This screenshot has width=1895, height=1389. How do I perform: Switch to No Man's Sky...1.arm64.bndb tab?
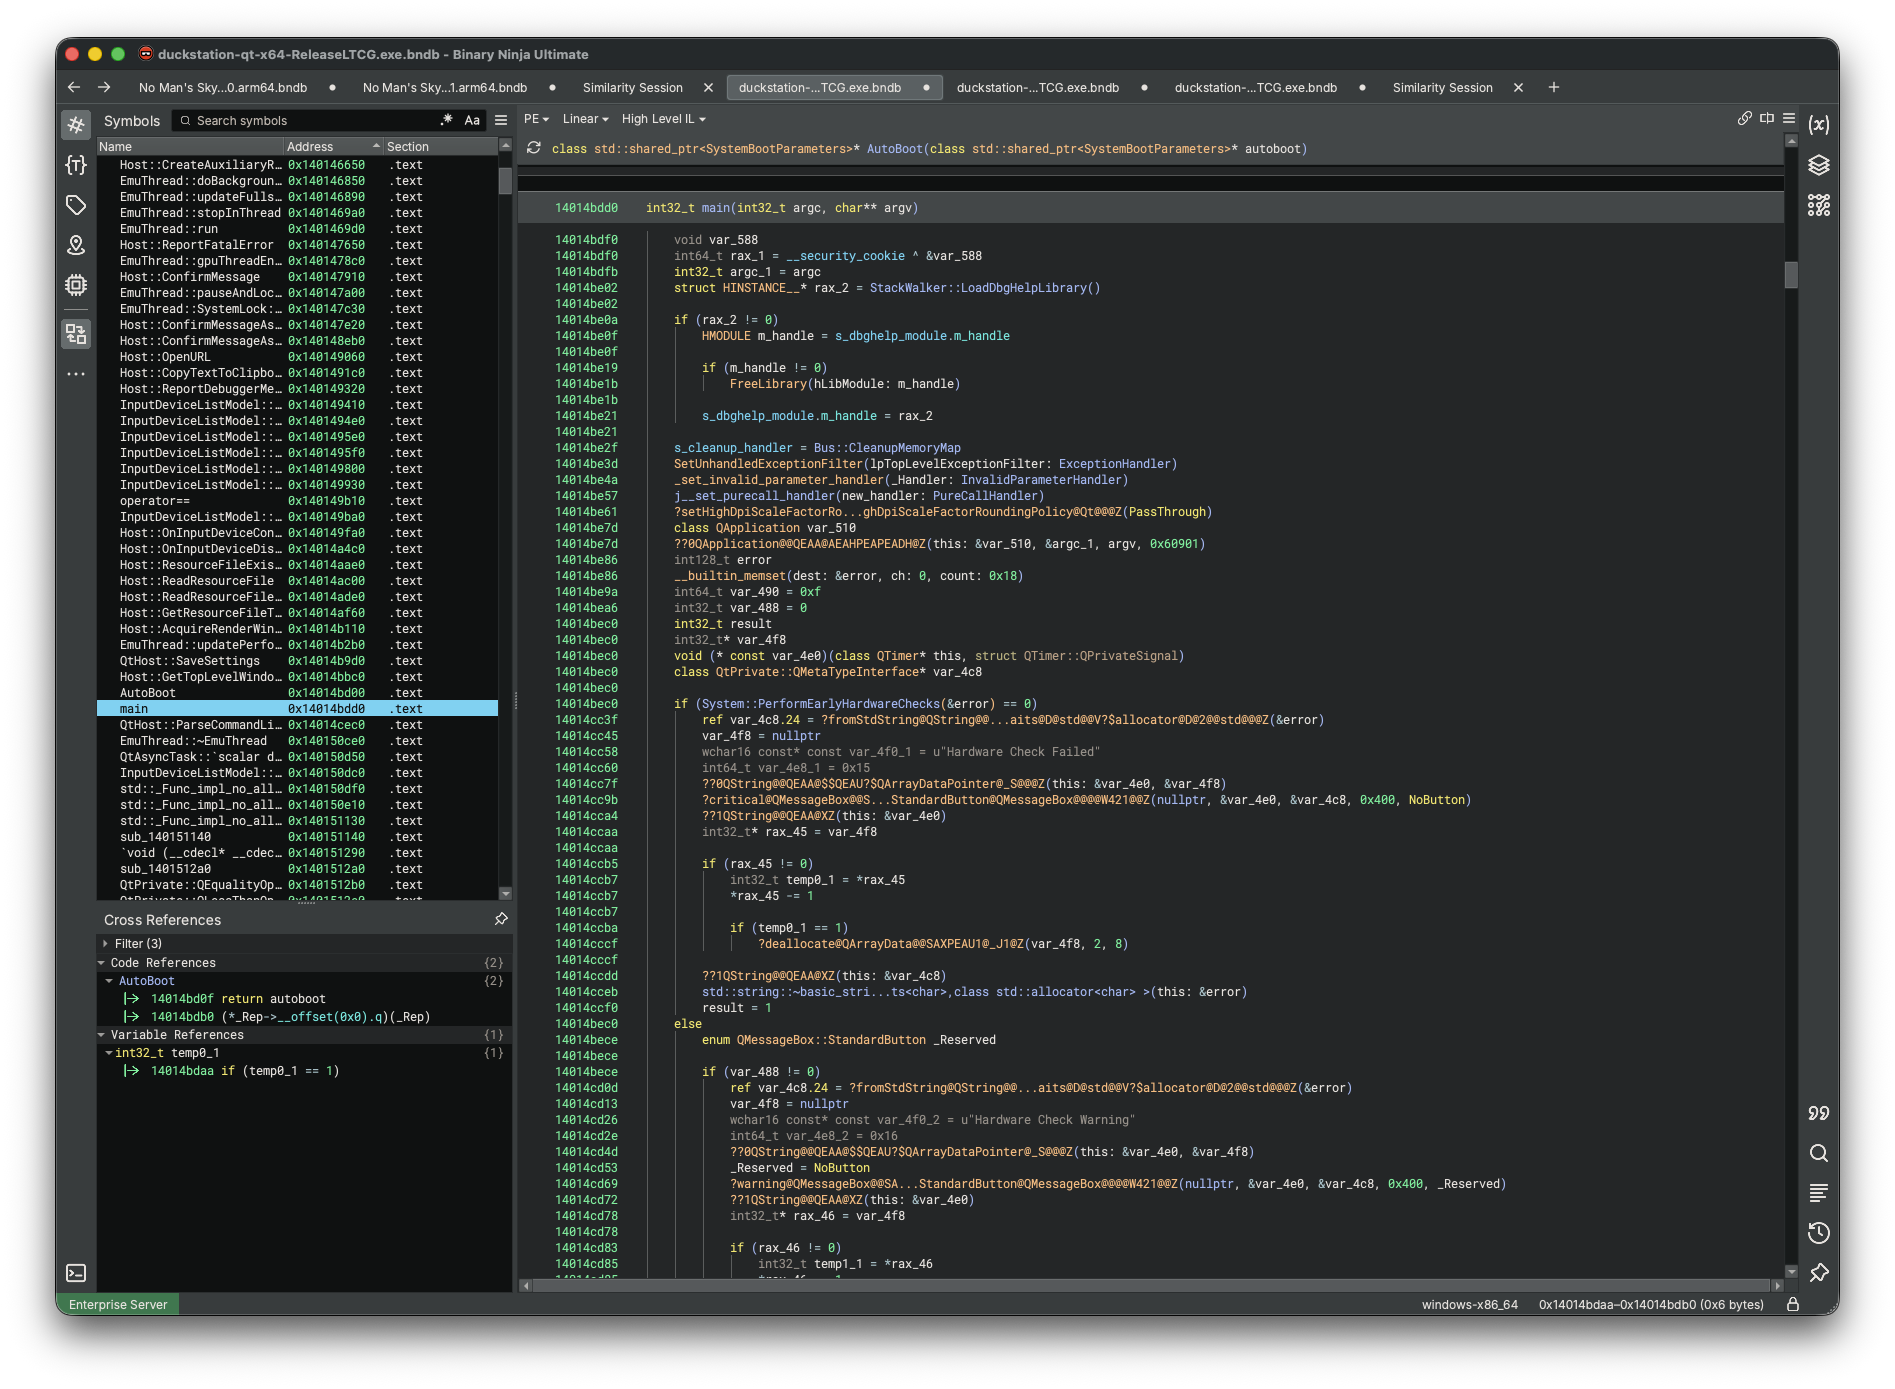(x=445, y=87)
